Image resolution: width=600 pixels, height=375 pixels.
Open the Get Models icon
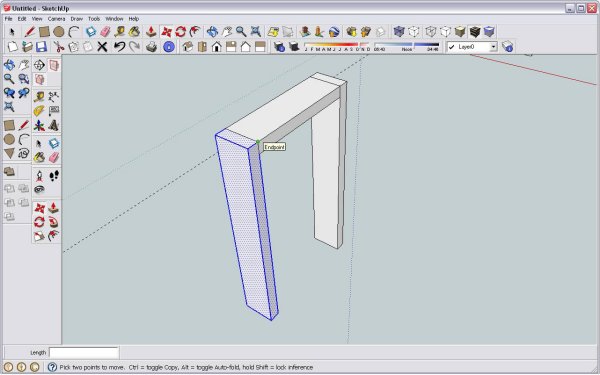351,32
